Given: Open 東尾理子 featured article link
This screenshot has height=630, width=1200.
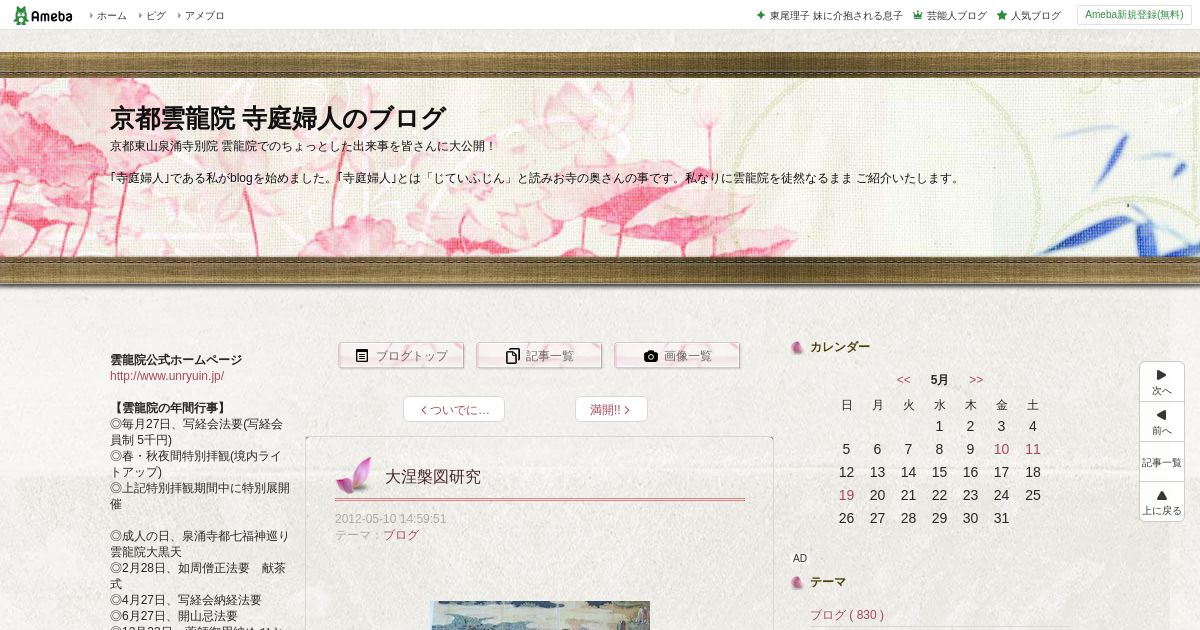Looking at the screenshot, I should pos(836,16).
